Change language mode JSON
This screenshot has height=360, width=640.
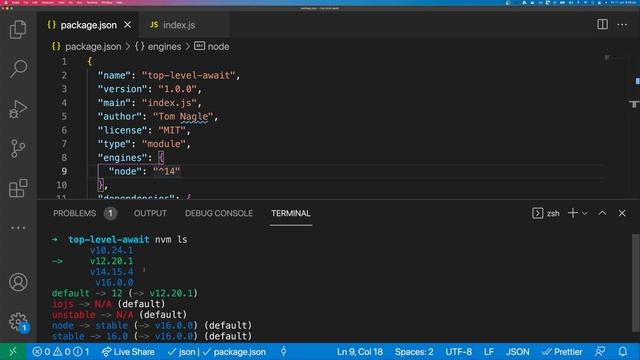click(x=518, y=351)
